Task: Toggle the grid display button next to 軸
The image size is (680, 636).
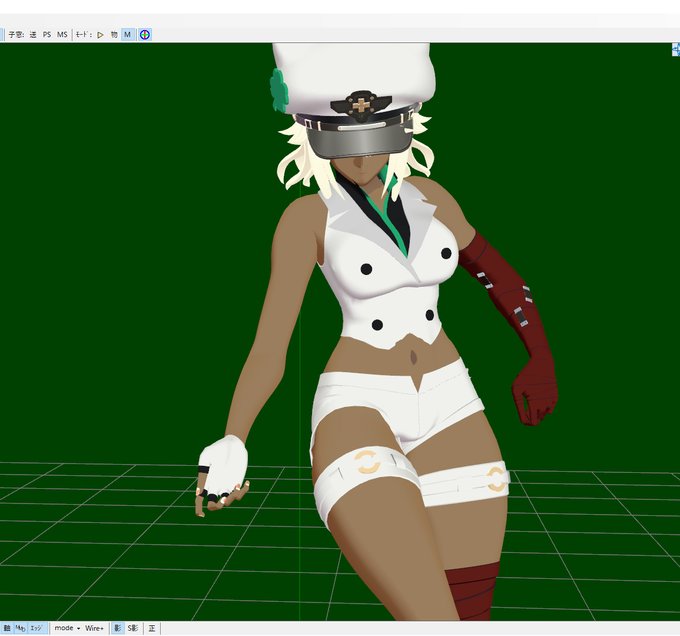Action: point(20,628)
